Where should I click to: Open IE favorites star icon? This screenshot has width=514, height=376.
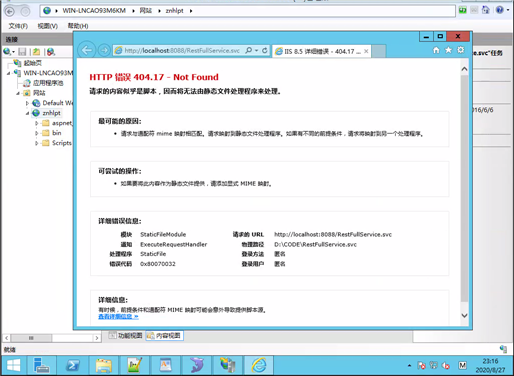point(448,50)
